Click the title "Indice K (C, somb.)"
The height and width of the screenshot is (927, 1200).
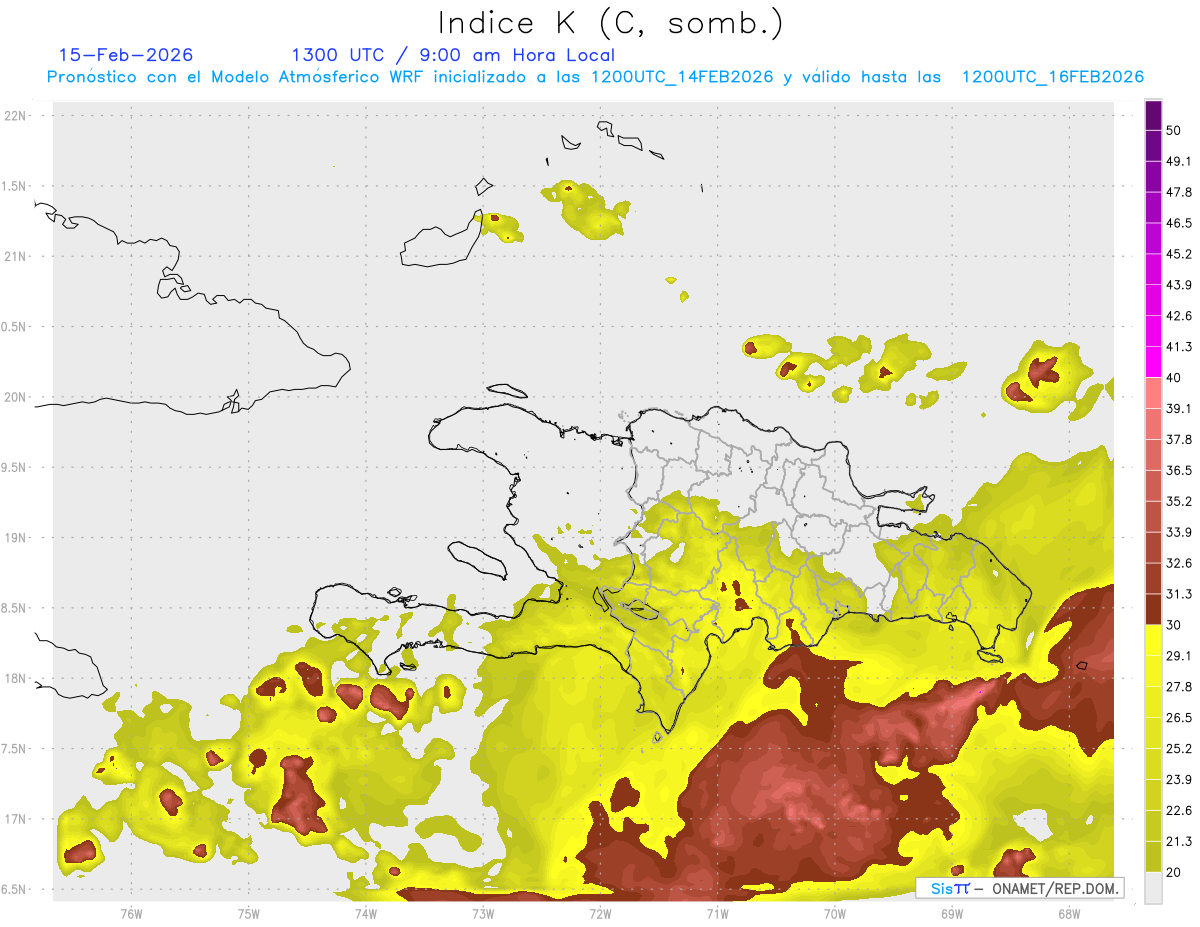pyautogui.click(x=611, y=23)
